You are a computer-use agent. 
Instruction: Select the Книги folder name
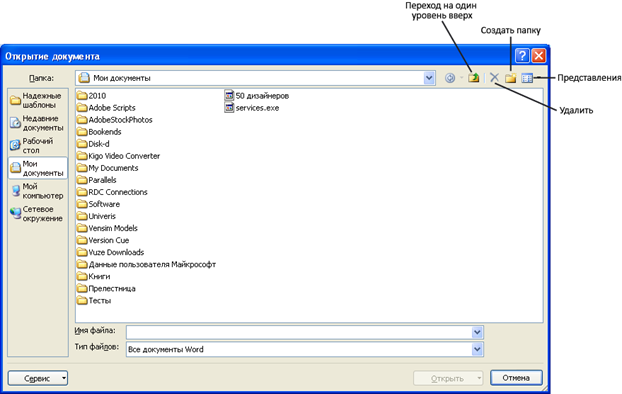click(100, 276)
